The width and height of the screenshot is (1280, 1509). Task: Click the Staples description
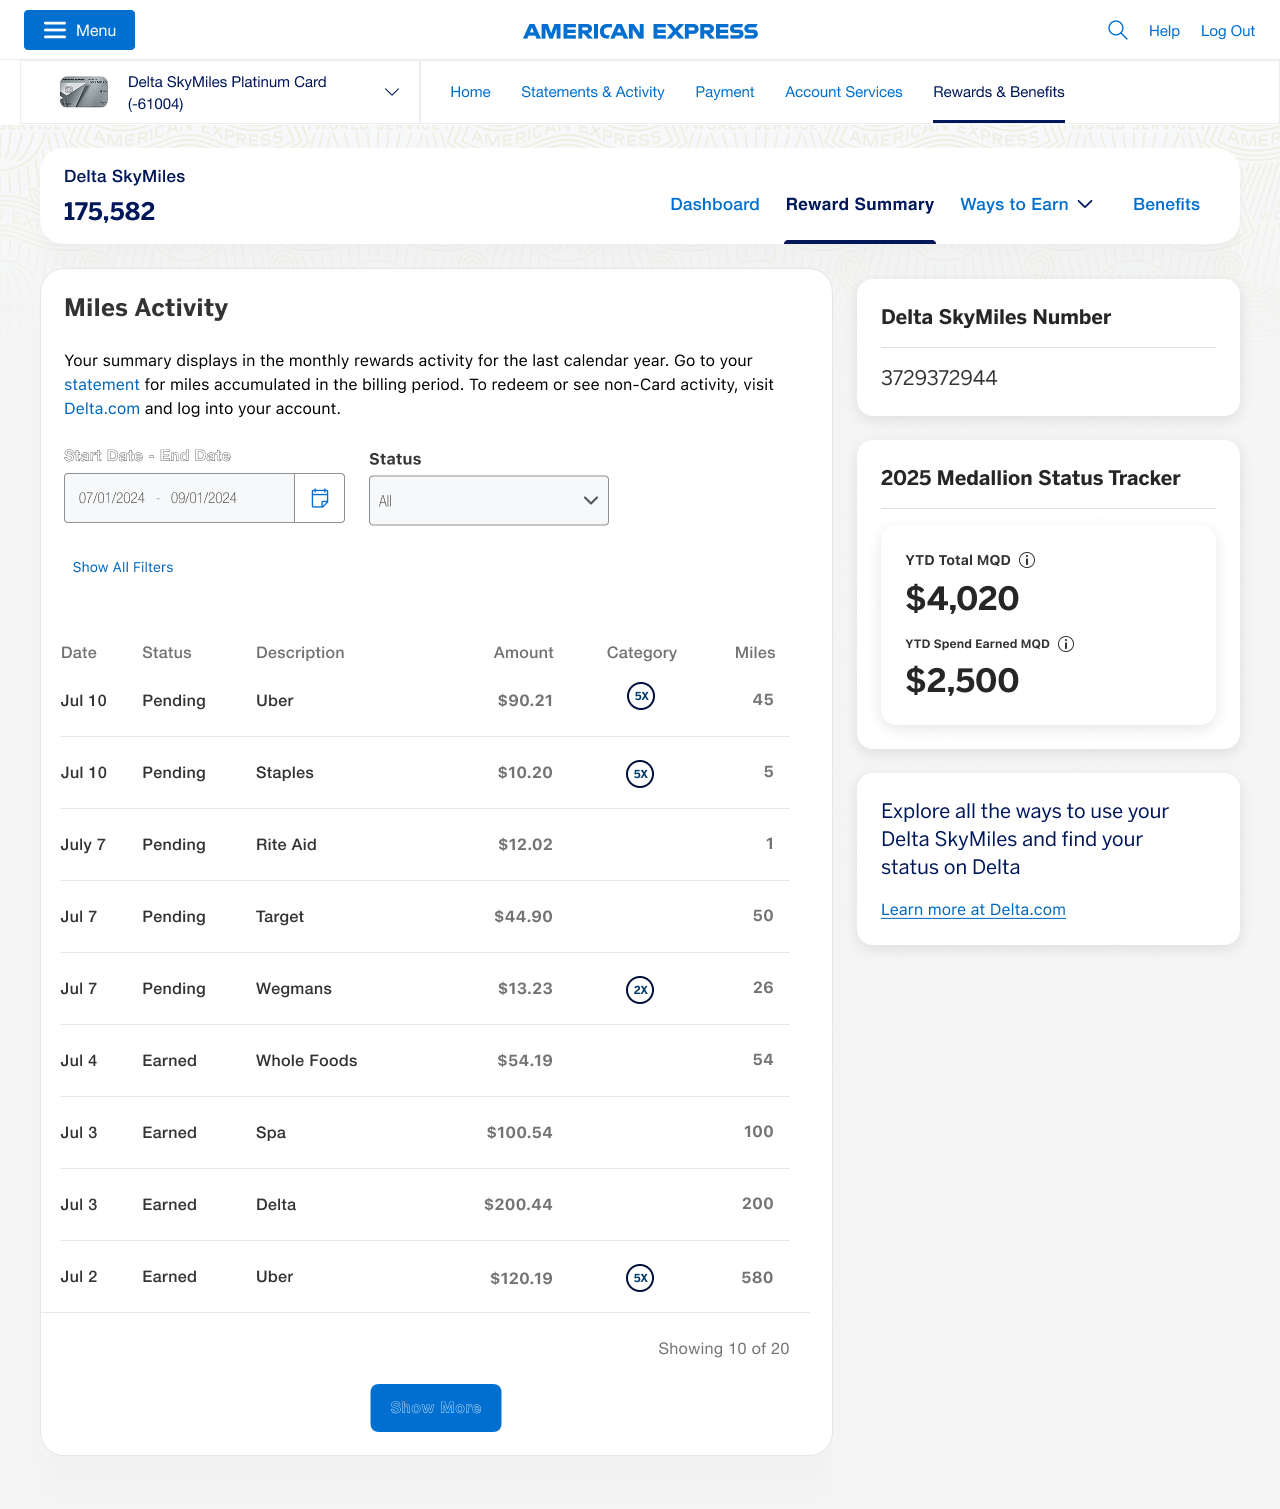pos(285,773)
